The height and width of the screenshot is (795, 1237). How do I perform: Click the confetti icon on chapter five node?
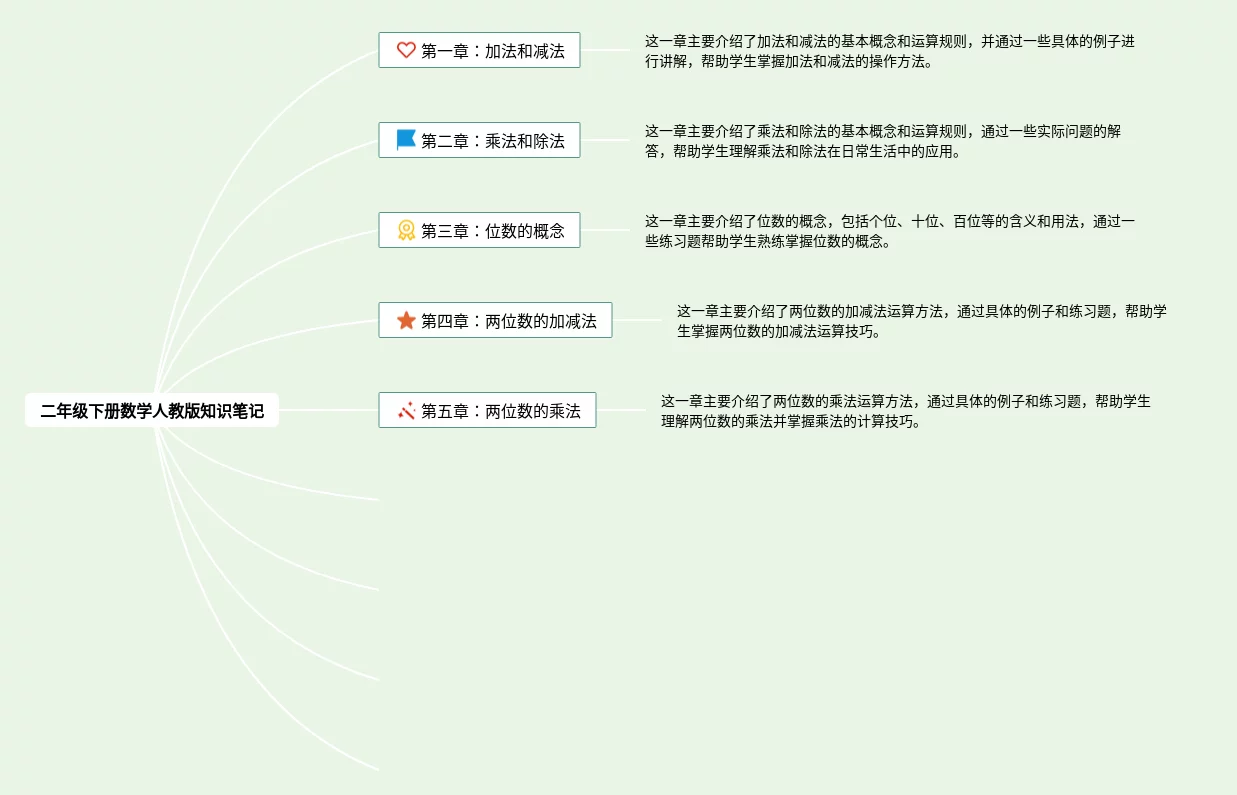(406, 410)
